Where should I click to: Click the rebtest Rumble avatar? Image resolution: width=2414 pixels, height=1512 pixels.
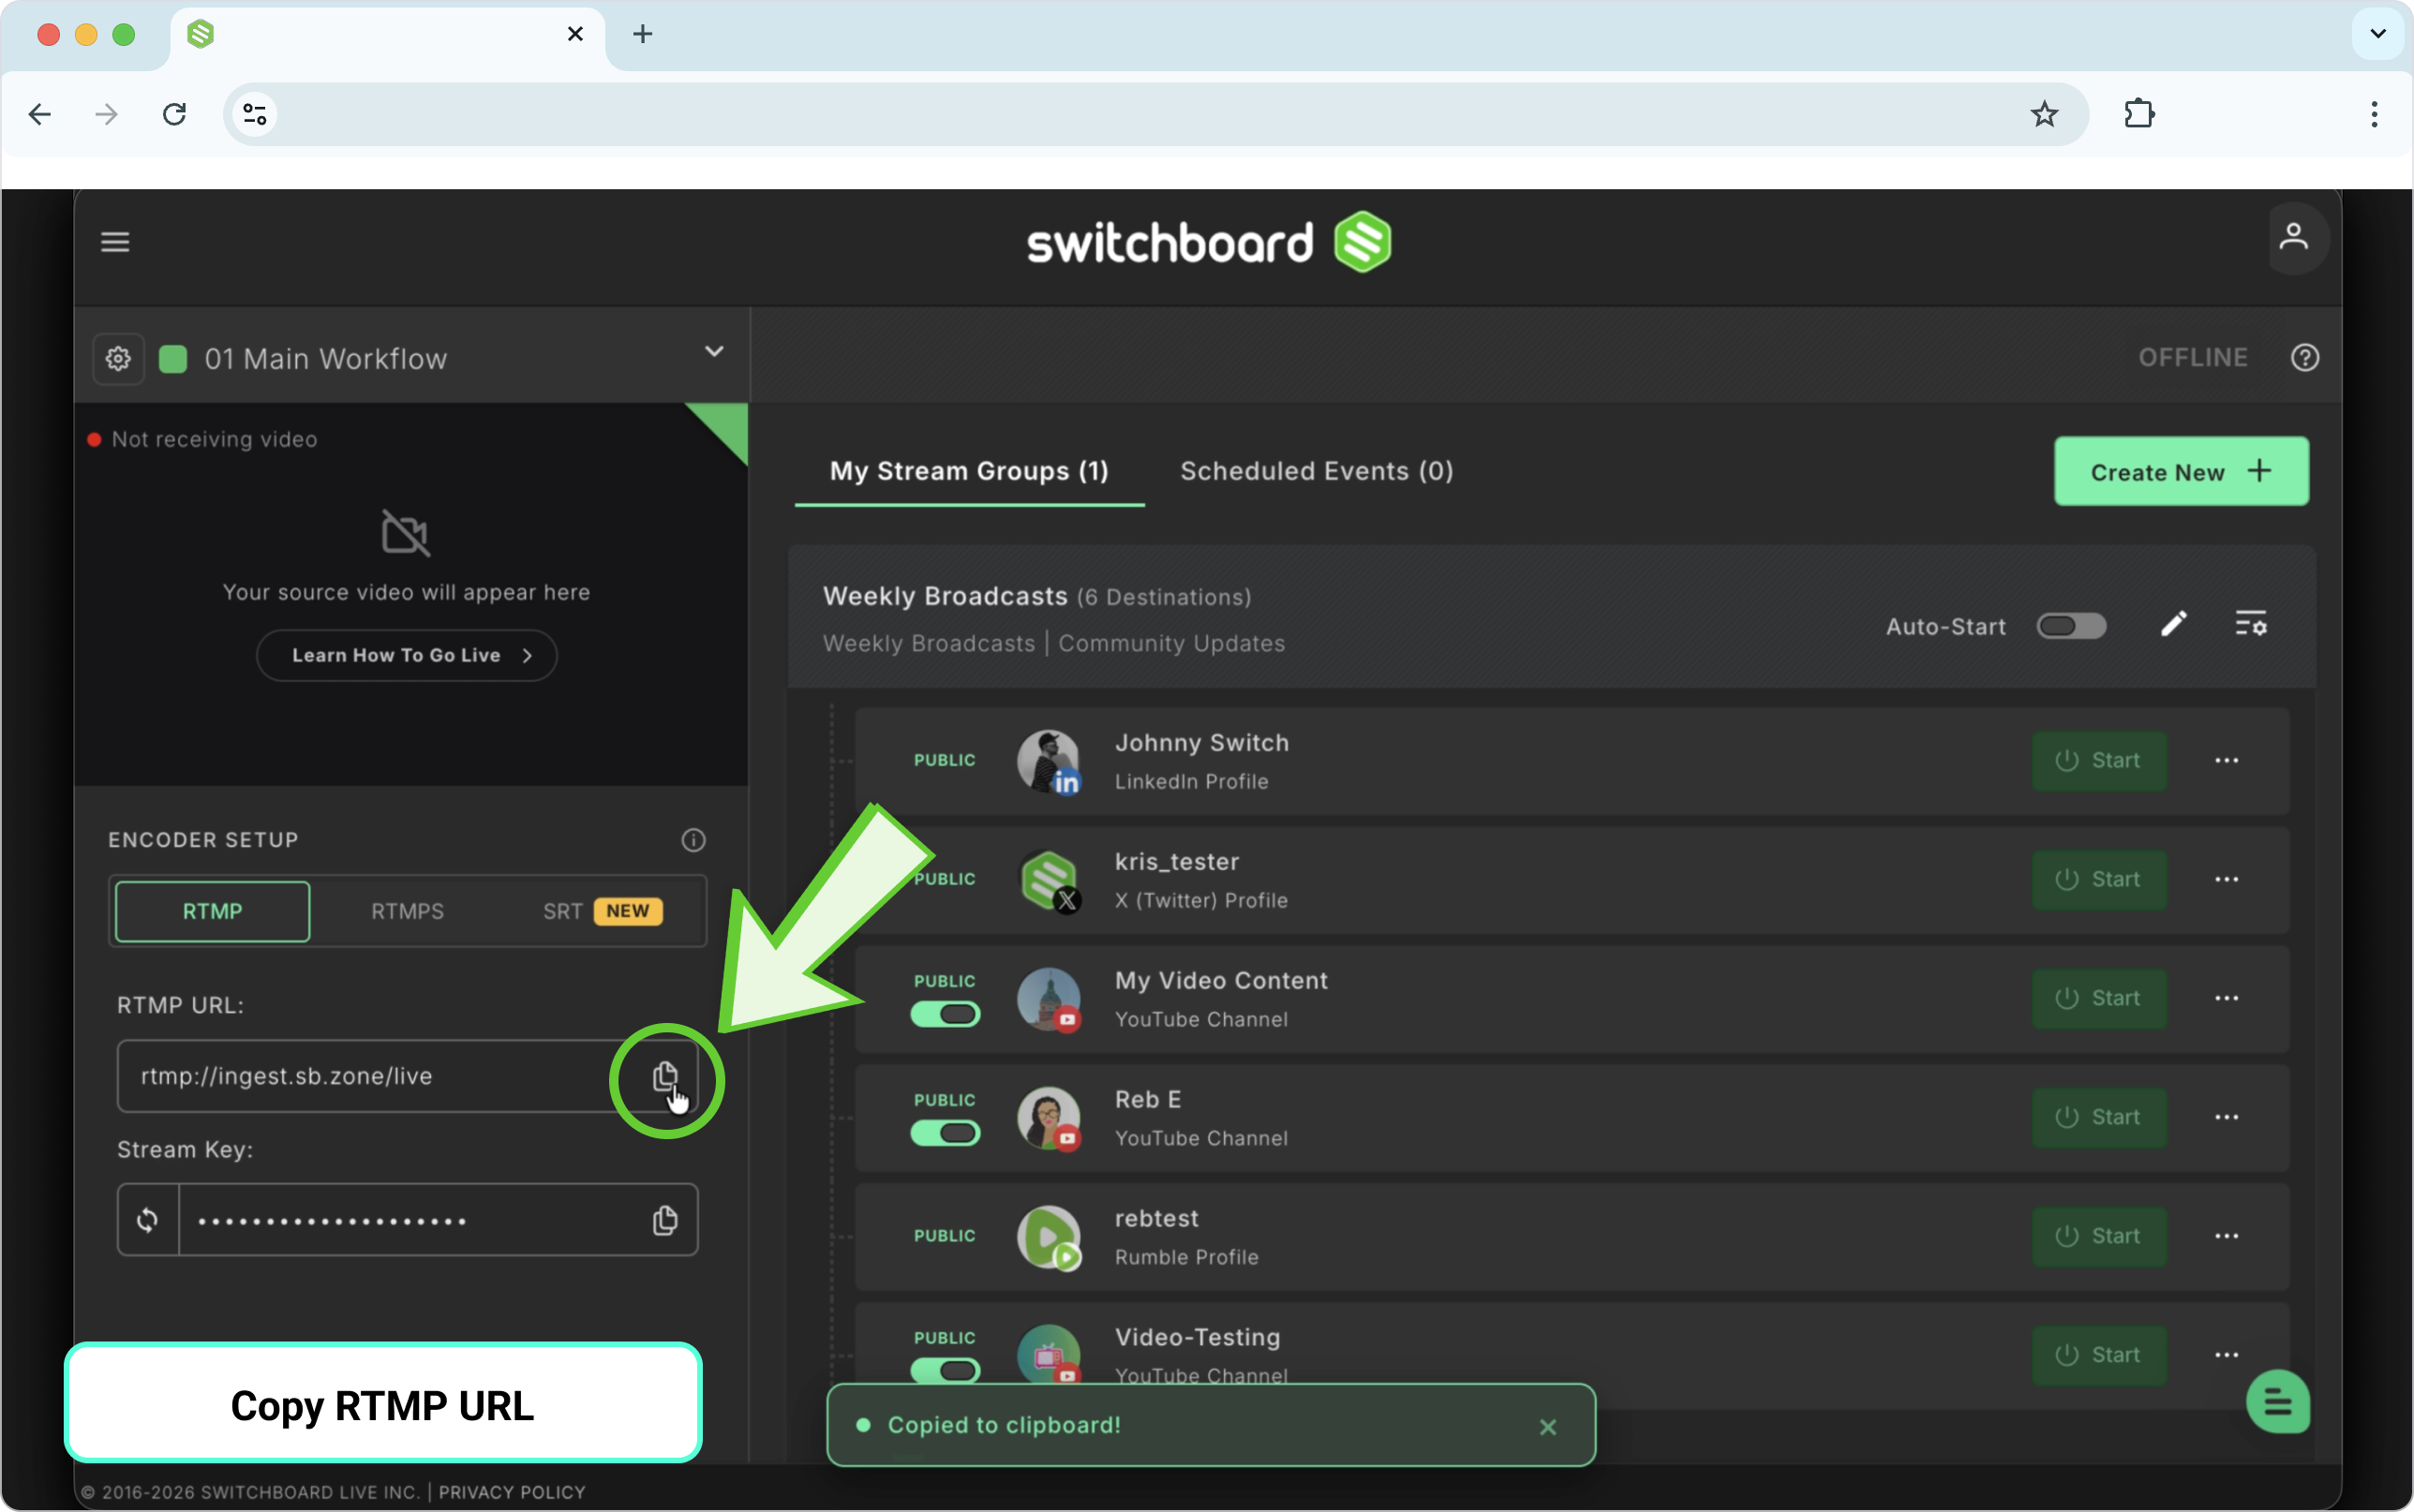pos(1048,1238)
